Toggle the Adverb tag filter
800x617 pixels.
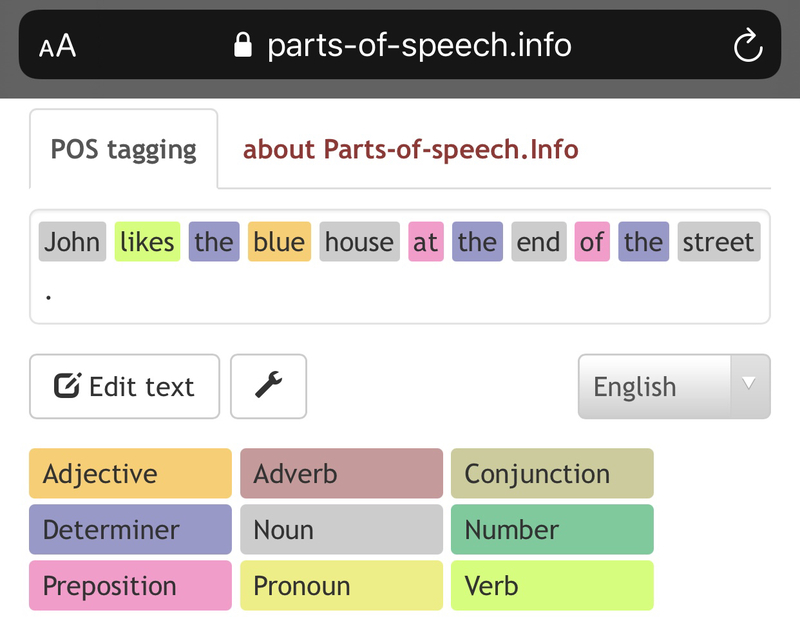[x=341, y=474]
